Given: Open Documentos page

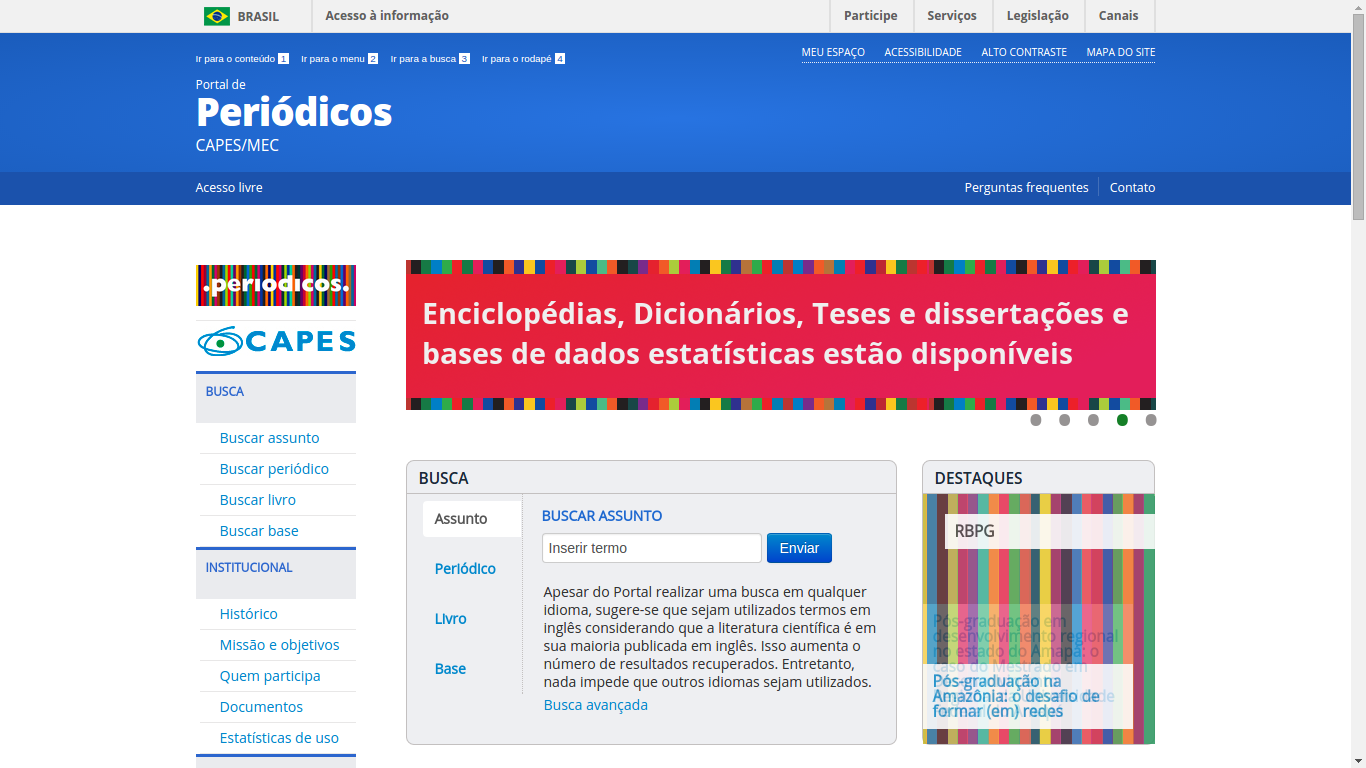Looking at the screenshot, I should click(x=261, y=707).
